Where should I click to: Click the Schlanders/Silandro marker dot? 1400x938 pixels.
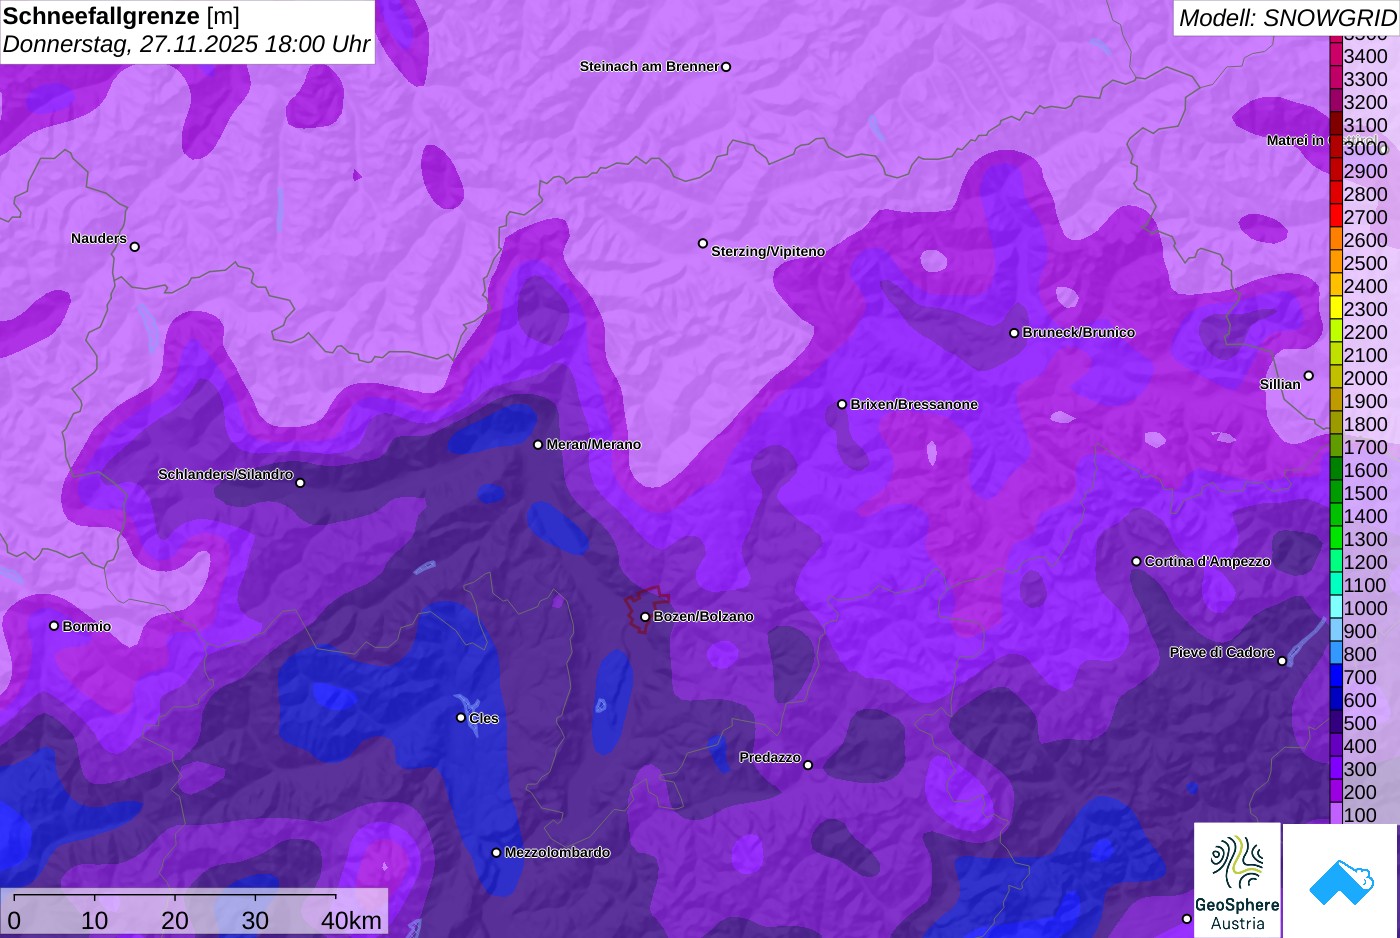300,483
